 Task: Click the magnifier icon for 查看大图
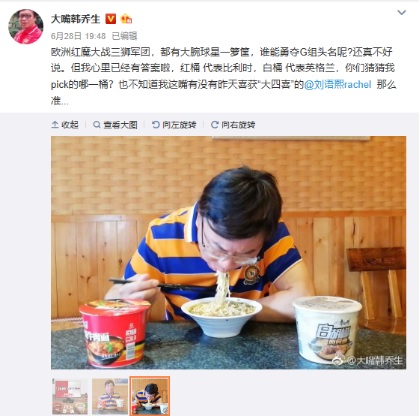coord(97,125)
